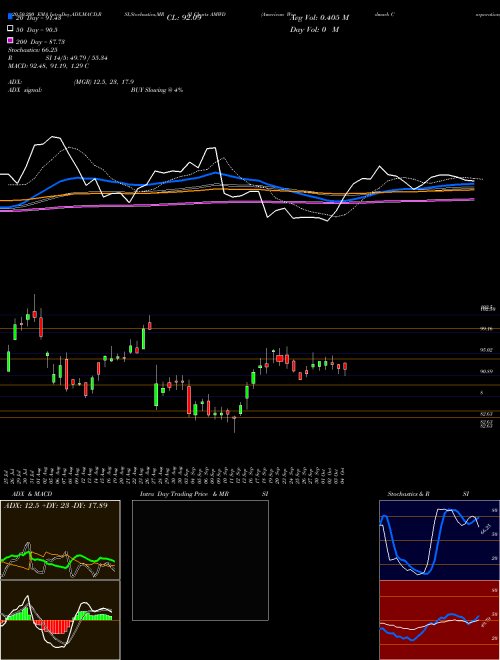
Task: Select the 'MACD: 92.48, 91.19, 1.29 C' line
Action: click(48, 66)
